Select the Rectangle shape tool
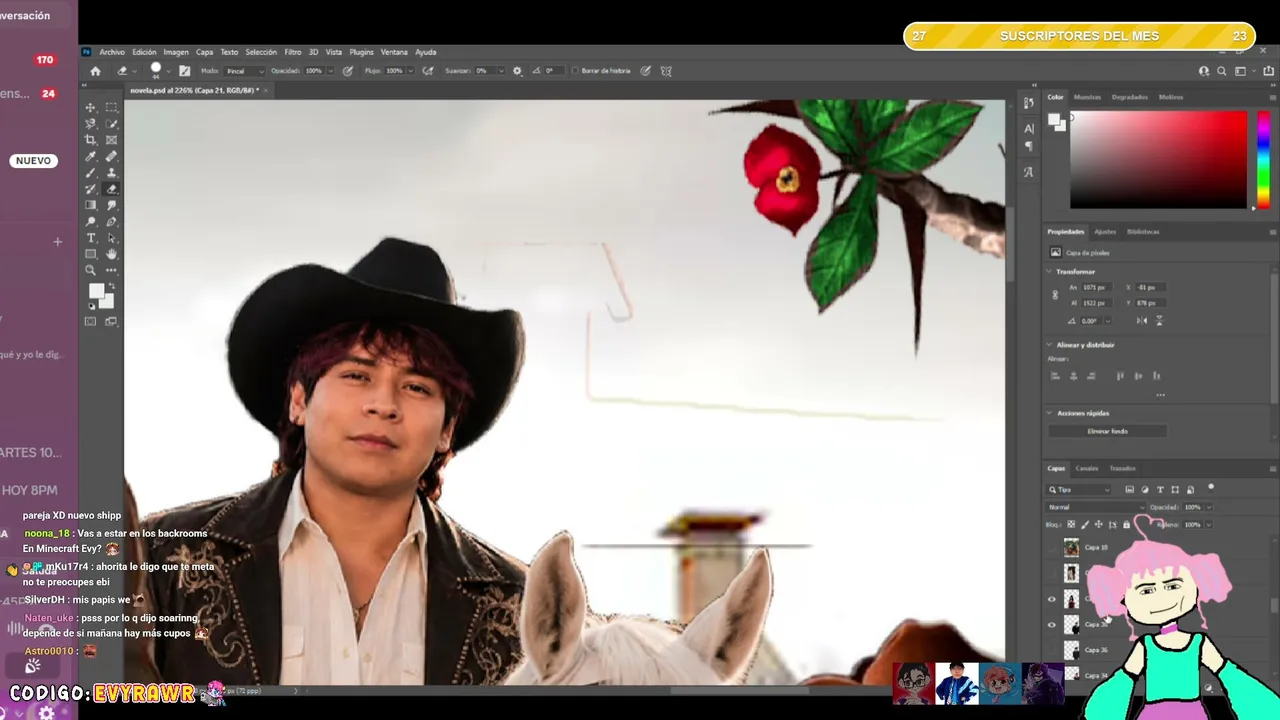 (91, 254)
